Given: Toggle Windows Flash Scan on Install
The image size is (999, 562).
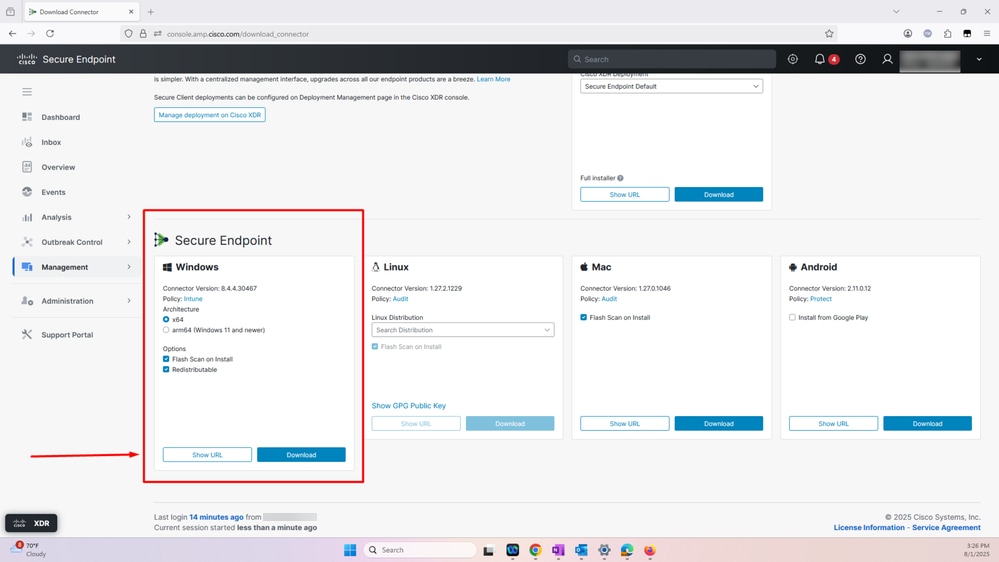Looking at the screenshot, I should 166,359.
